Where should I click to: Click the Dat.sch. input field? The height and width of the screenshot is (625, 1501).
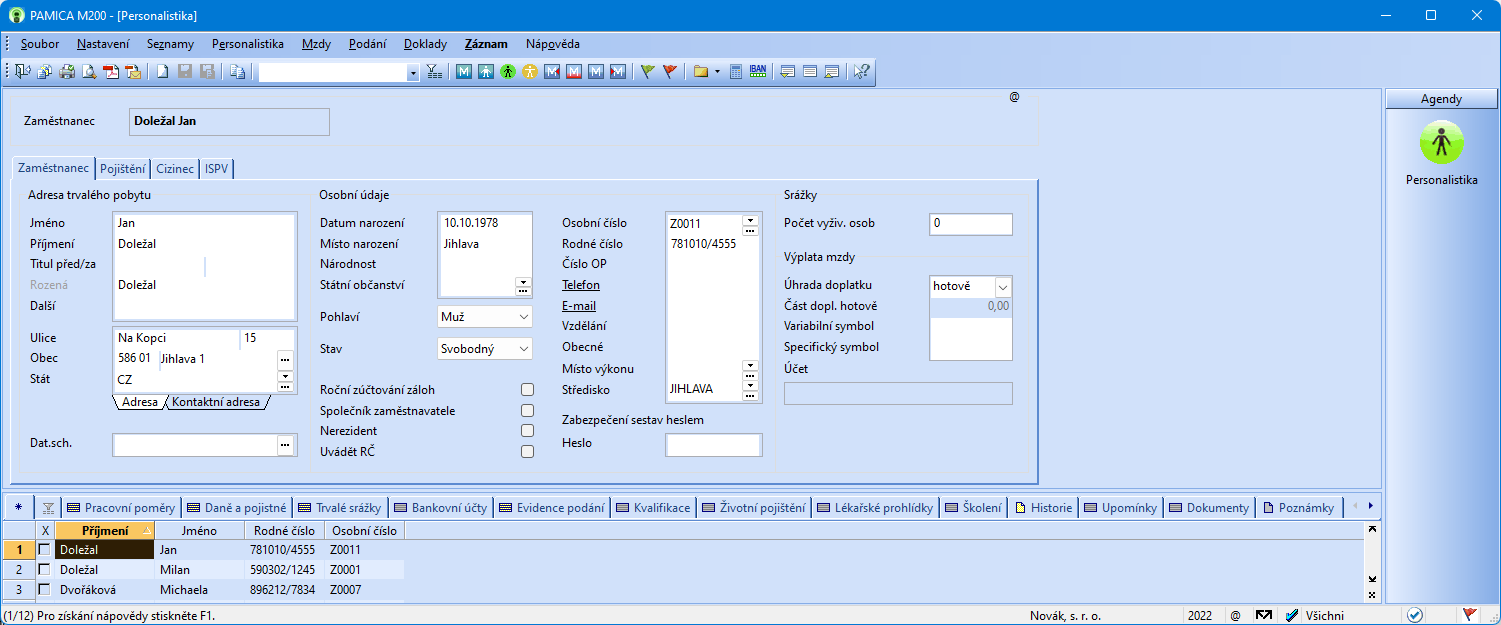click(195, 444)
